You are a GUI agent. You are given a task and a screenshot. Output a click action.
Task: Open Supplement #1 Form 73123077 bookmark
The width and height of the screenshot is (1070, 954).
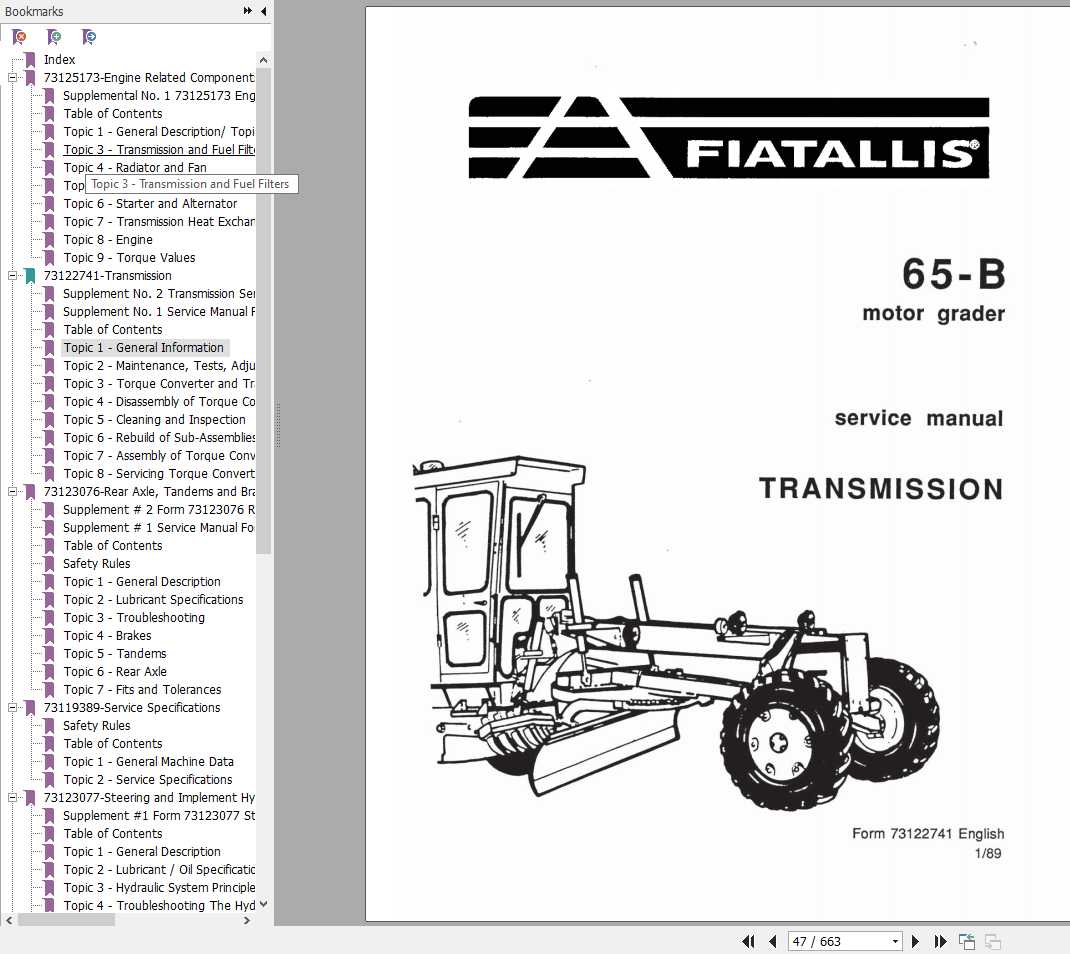tap(159, 815)
